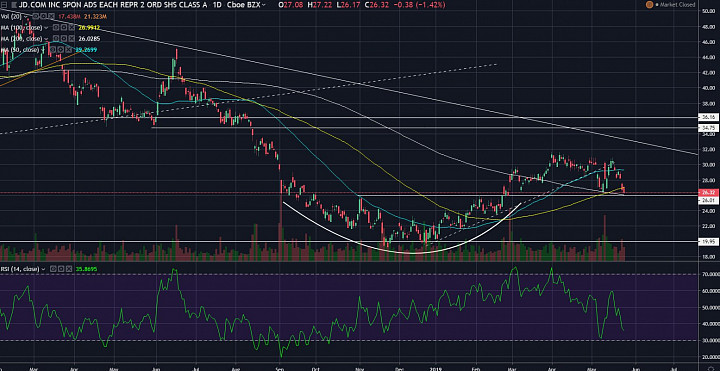Hide the RSI (14, close) indicator
This screenshot has height=371, width=720.
tap(53, 269)
